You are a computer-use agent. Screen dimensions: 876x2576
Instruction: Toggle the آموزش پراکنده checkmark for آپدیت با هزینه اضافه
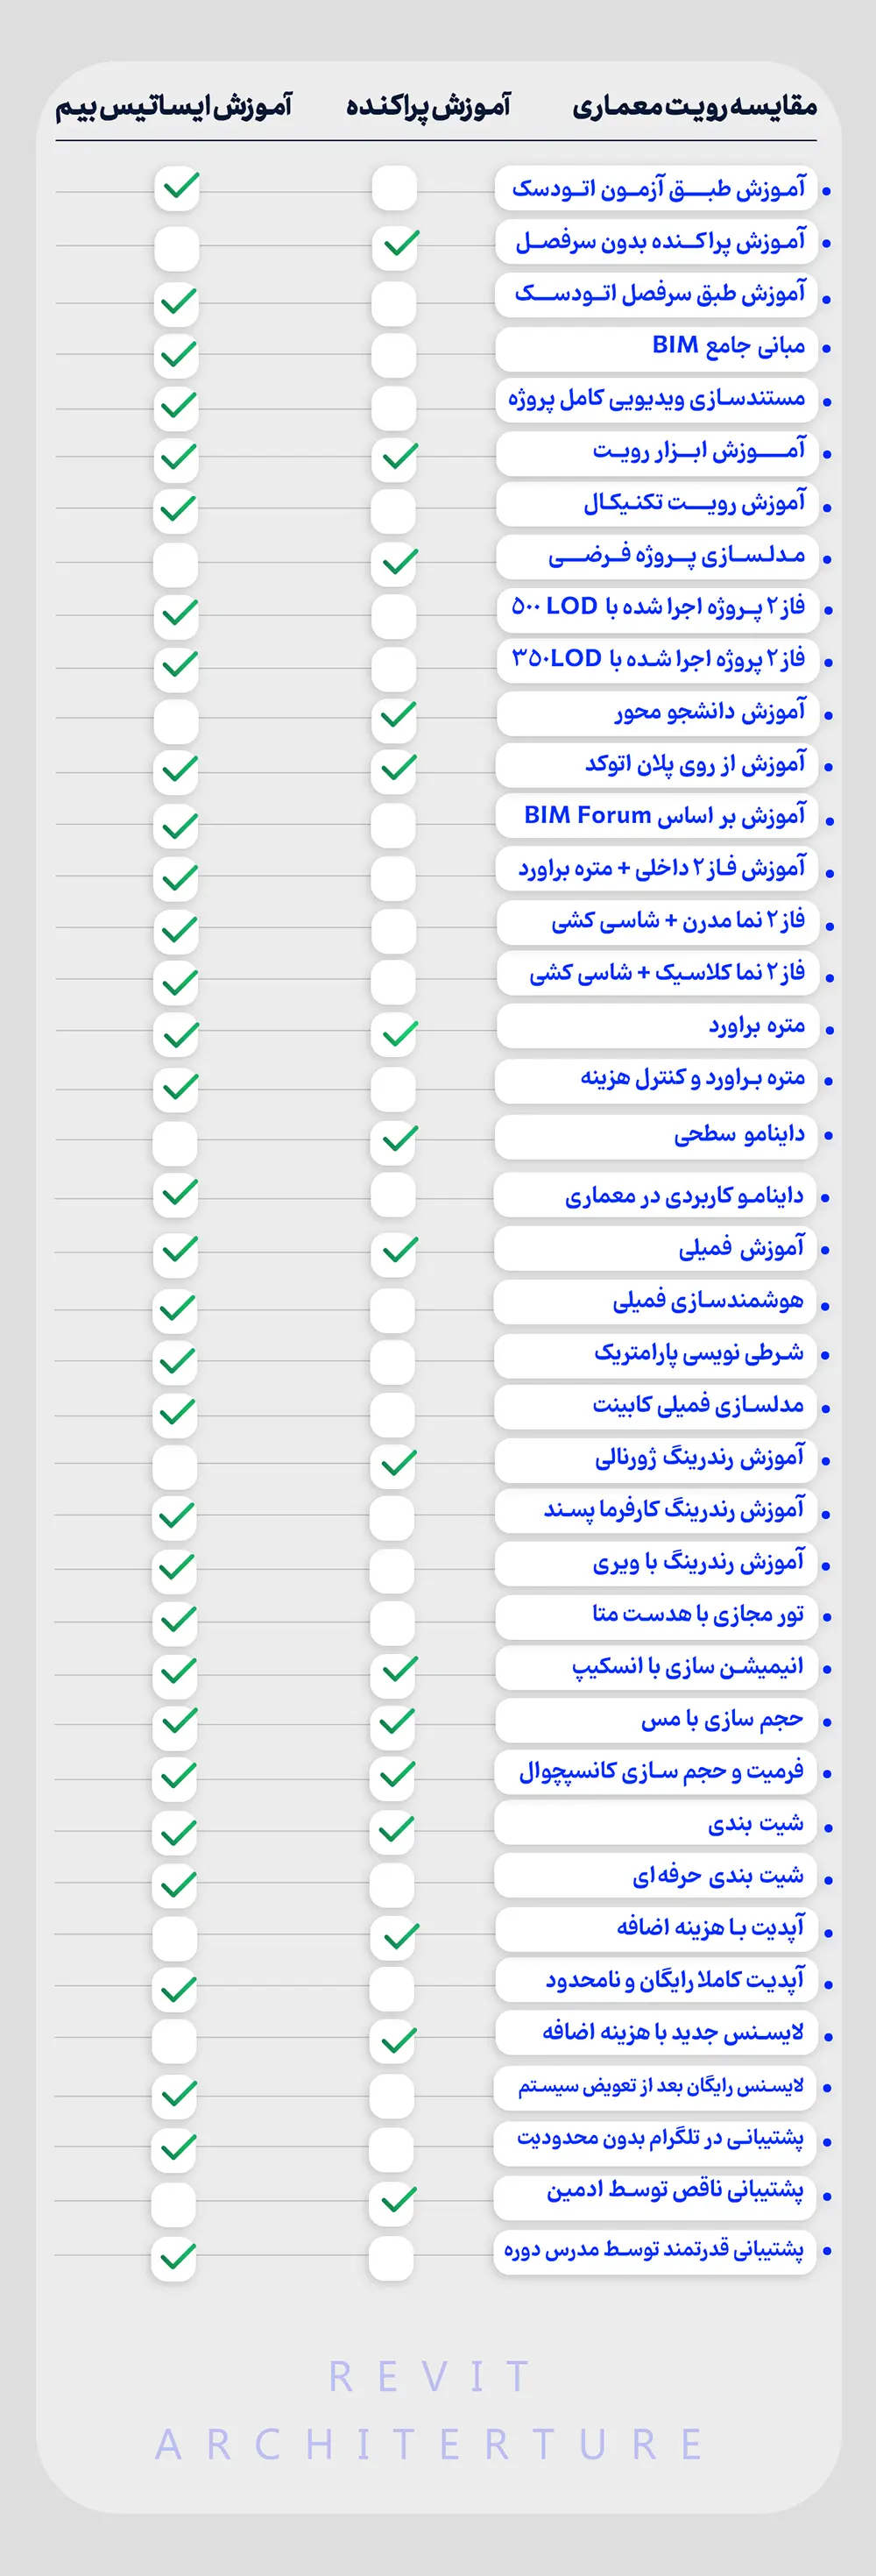click(x=393, y=1938)
